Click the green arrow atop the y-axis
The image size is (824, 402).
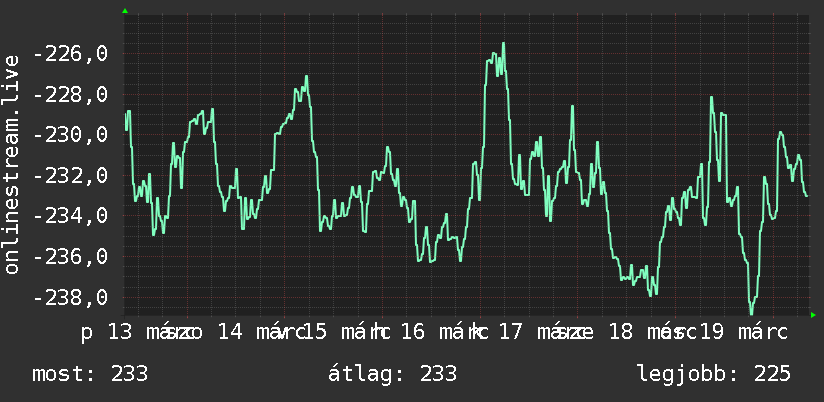click(125, 11)
